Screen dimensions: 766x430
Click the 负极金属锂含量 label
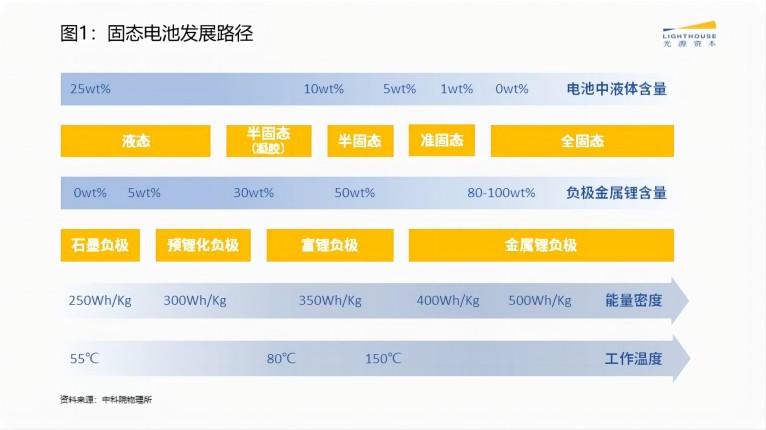tap(617, 193)
